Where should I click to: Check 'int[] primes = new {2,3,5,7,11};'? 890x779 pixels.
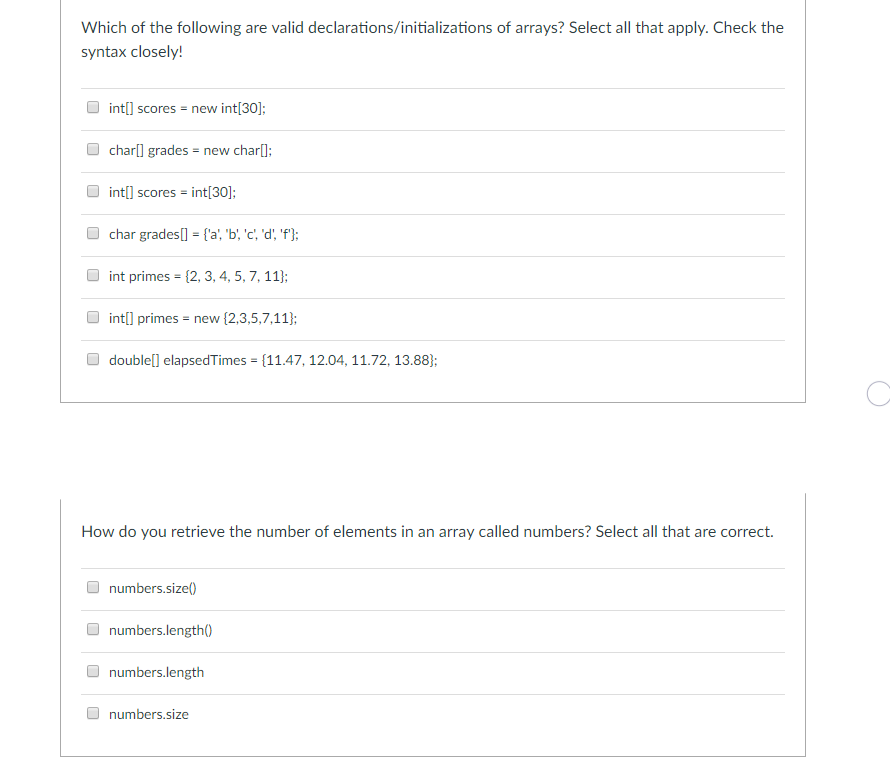[92, 316]
